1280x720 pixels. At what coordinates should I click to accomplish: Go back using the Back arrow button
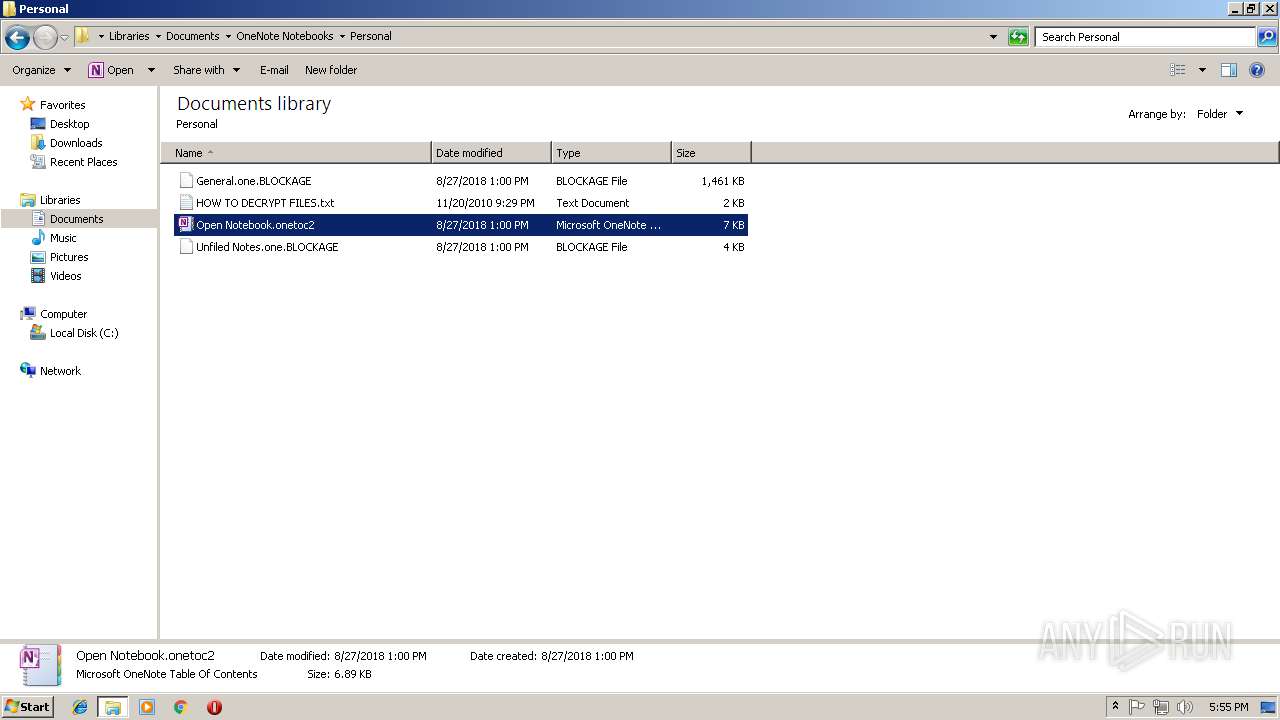click(17, 37)
